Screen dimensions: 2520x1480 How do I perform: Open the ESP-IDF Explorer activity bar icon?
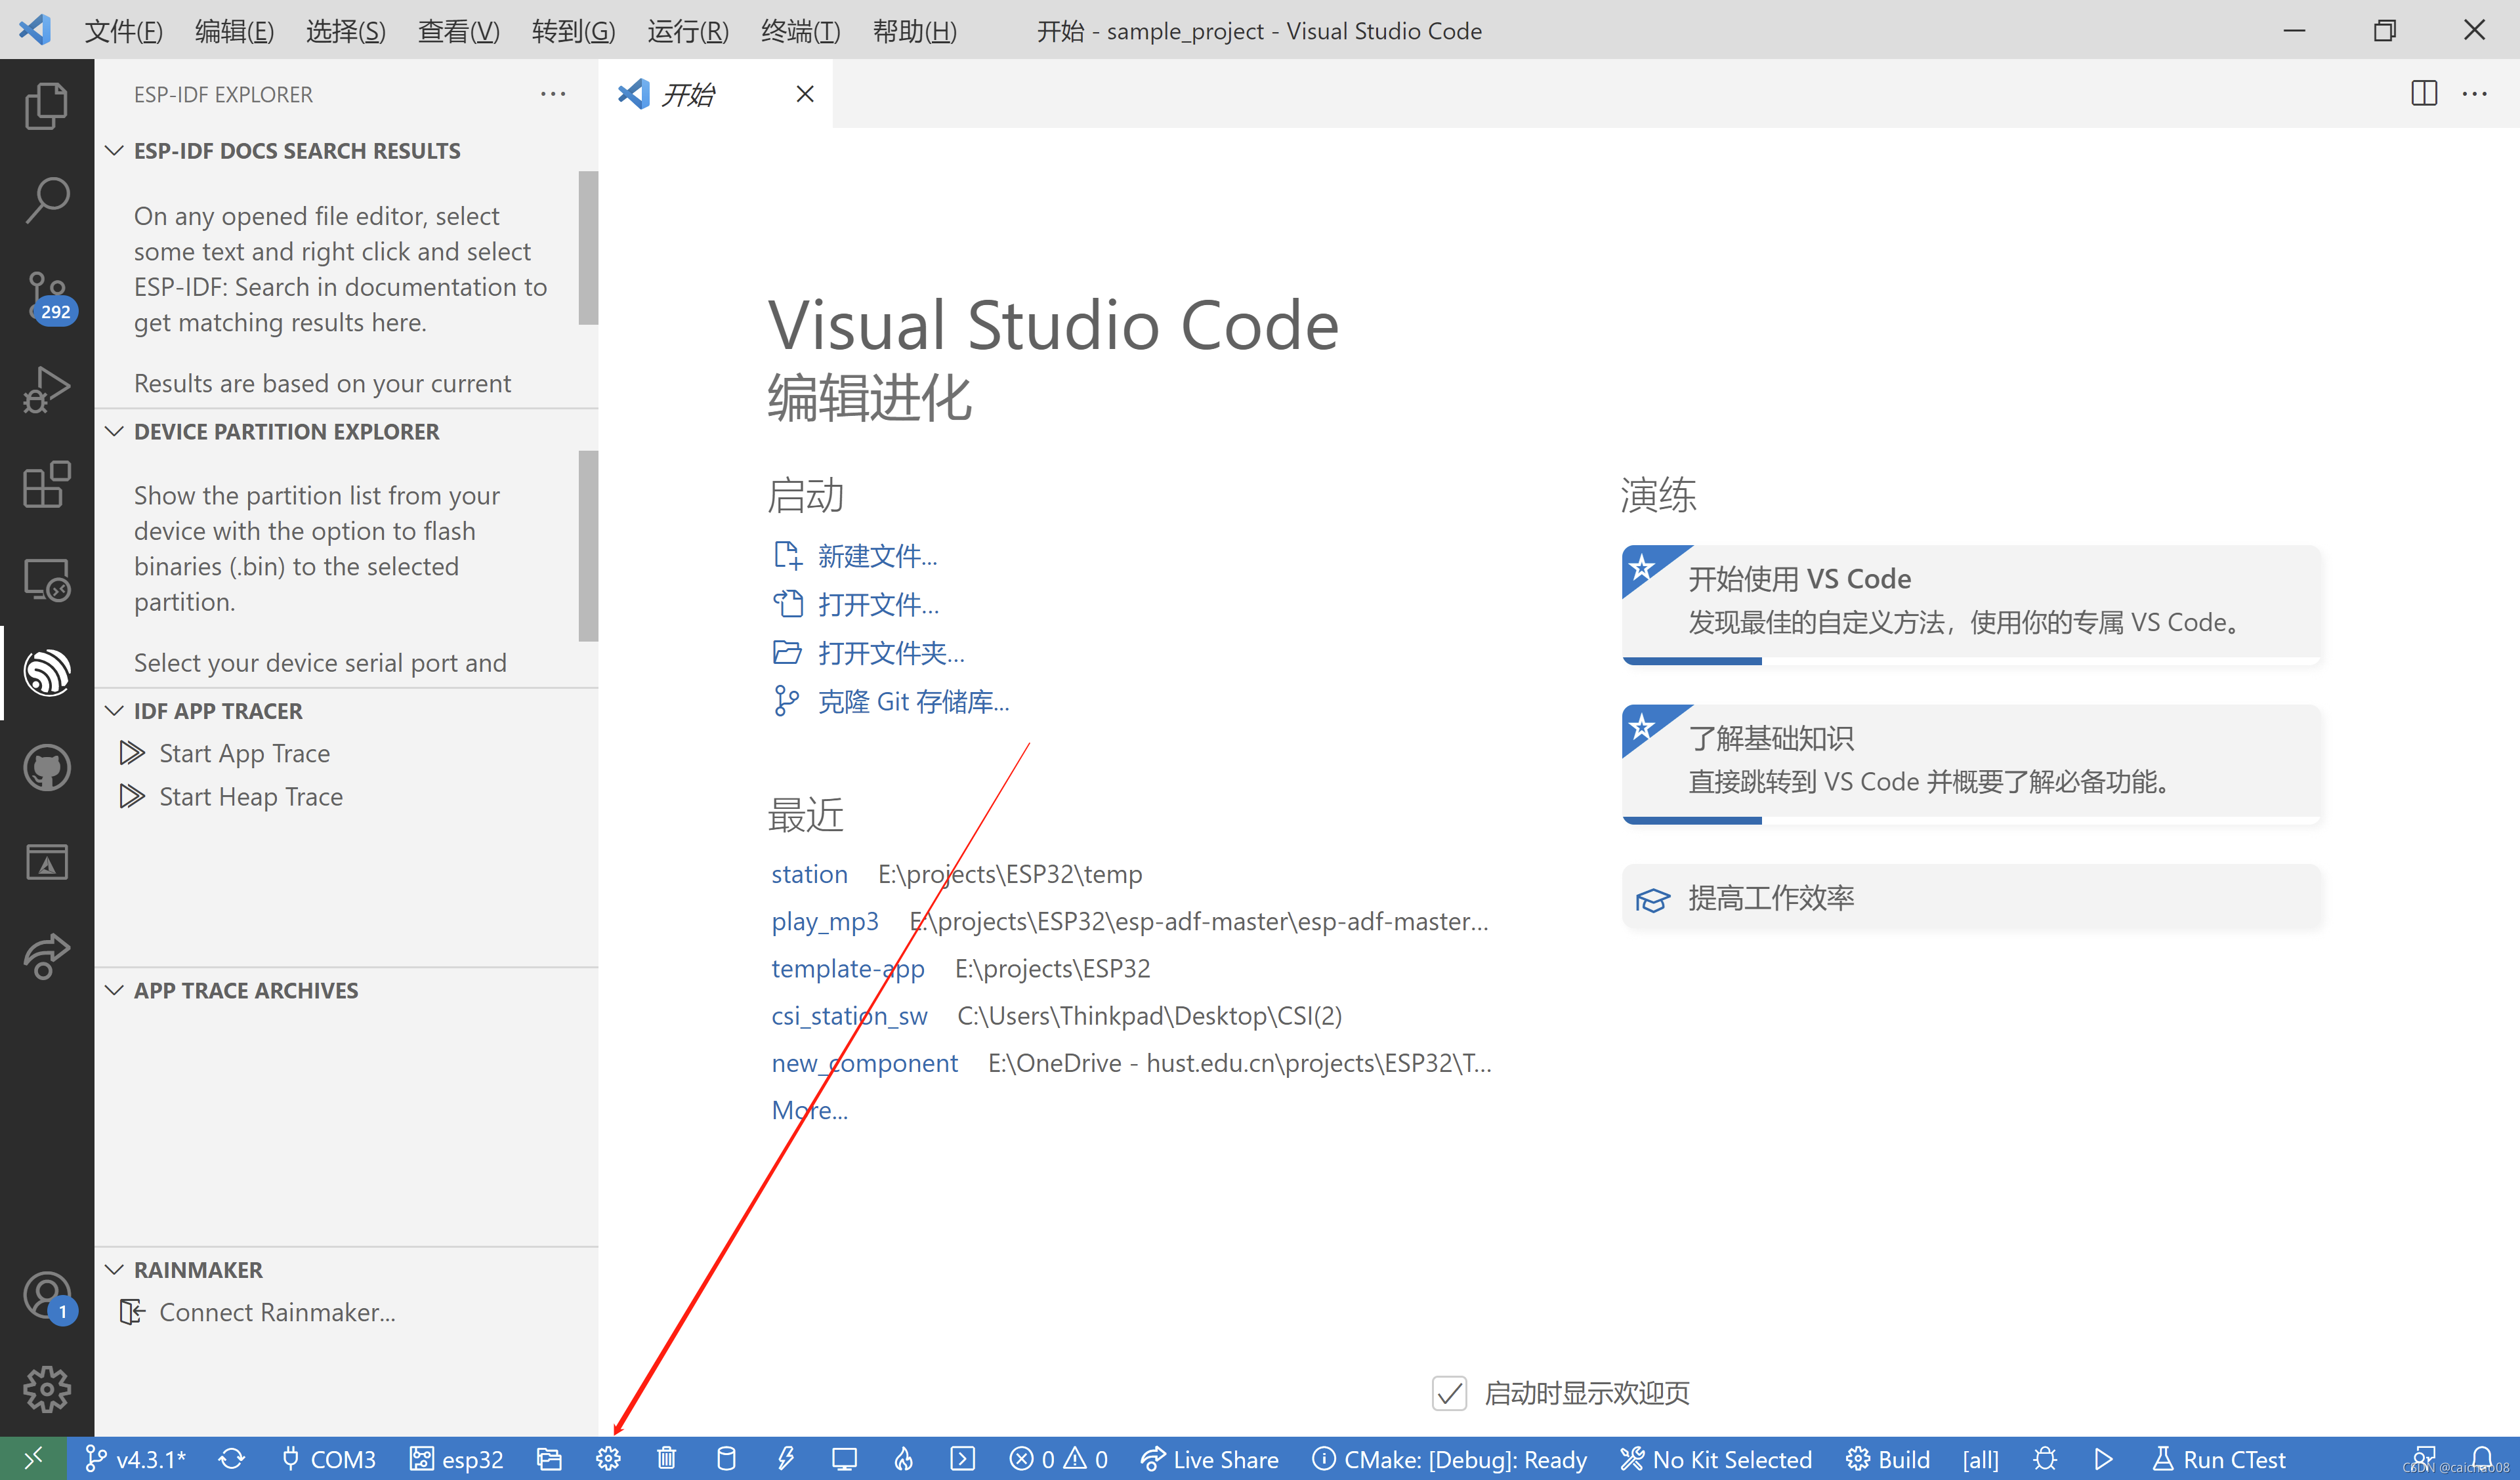point(47,672)
